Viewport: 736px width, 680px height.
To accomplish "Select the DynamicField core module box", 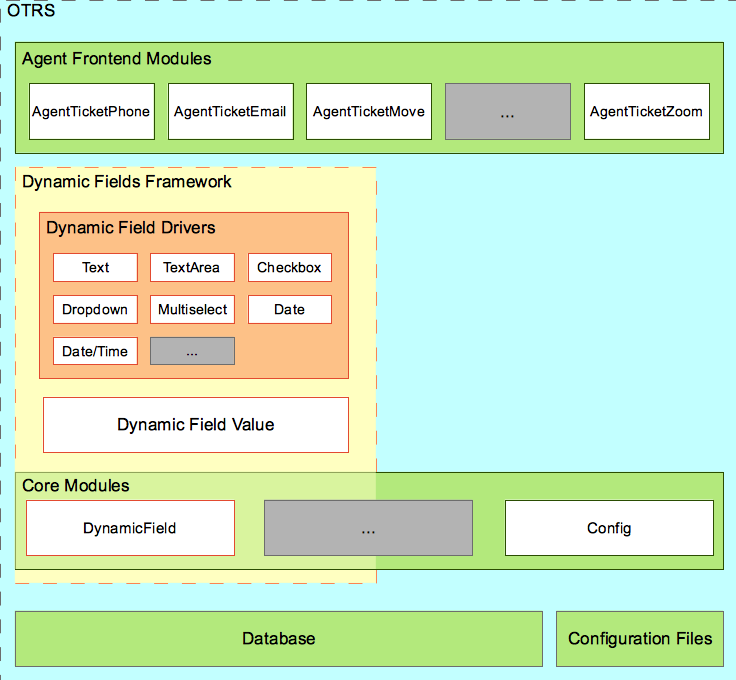I will pos(130,528).
